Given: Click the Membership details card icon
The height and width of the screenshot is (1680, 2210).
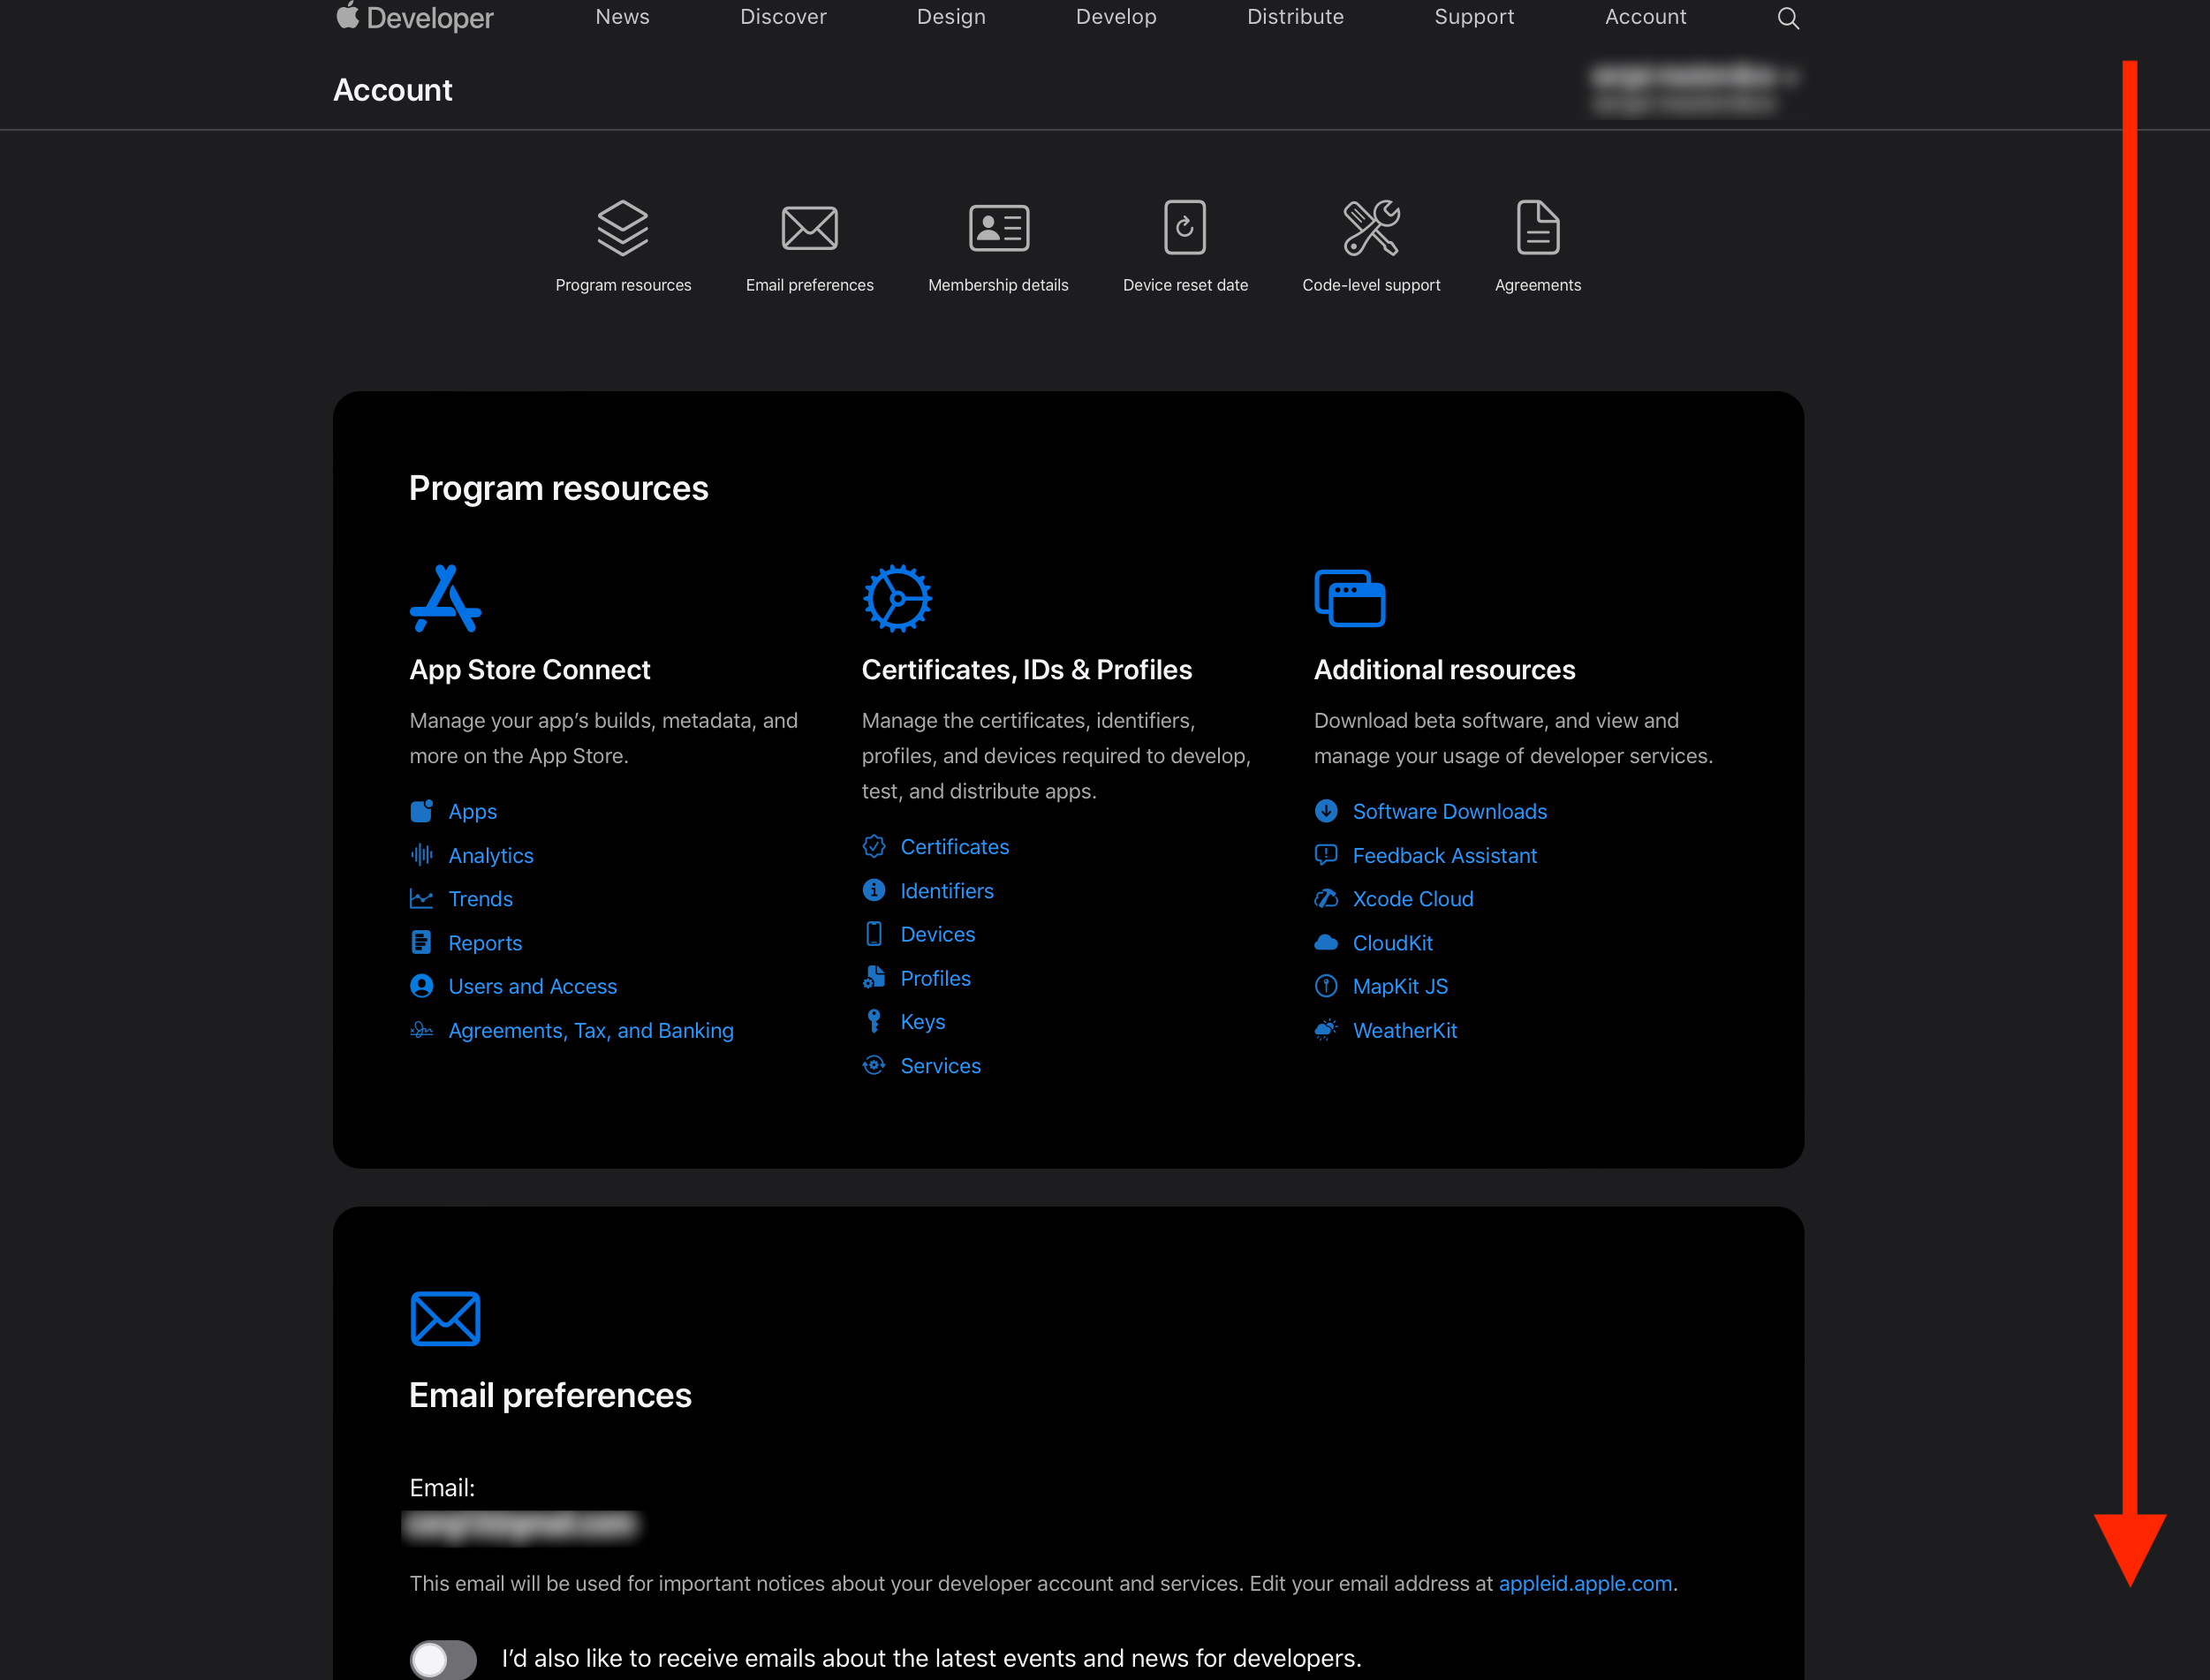Looking at the screenshot, I should (x=999, y=228).
